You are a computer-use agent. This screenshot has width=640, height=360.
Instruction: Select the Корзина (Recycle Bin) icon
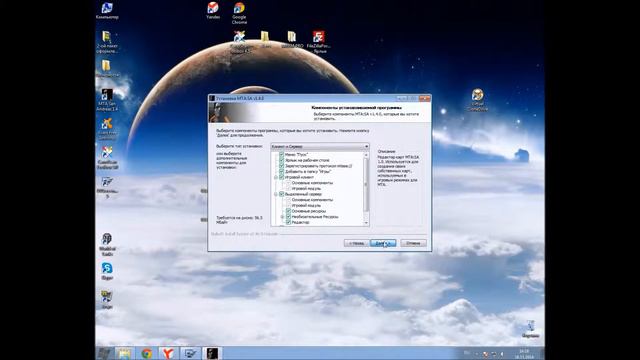[x=531, y=330]
